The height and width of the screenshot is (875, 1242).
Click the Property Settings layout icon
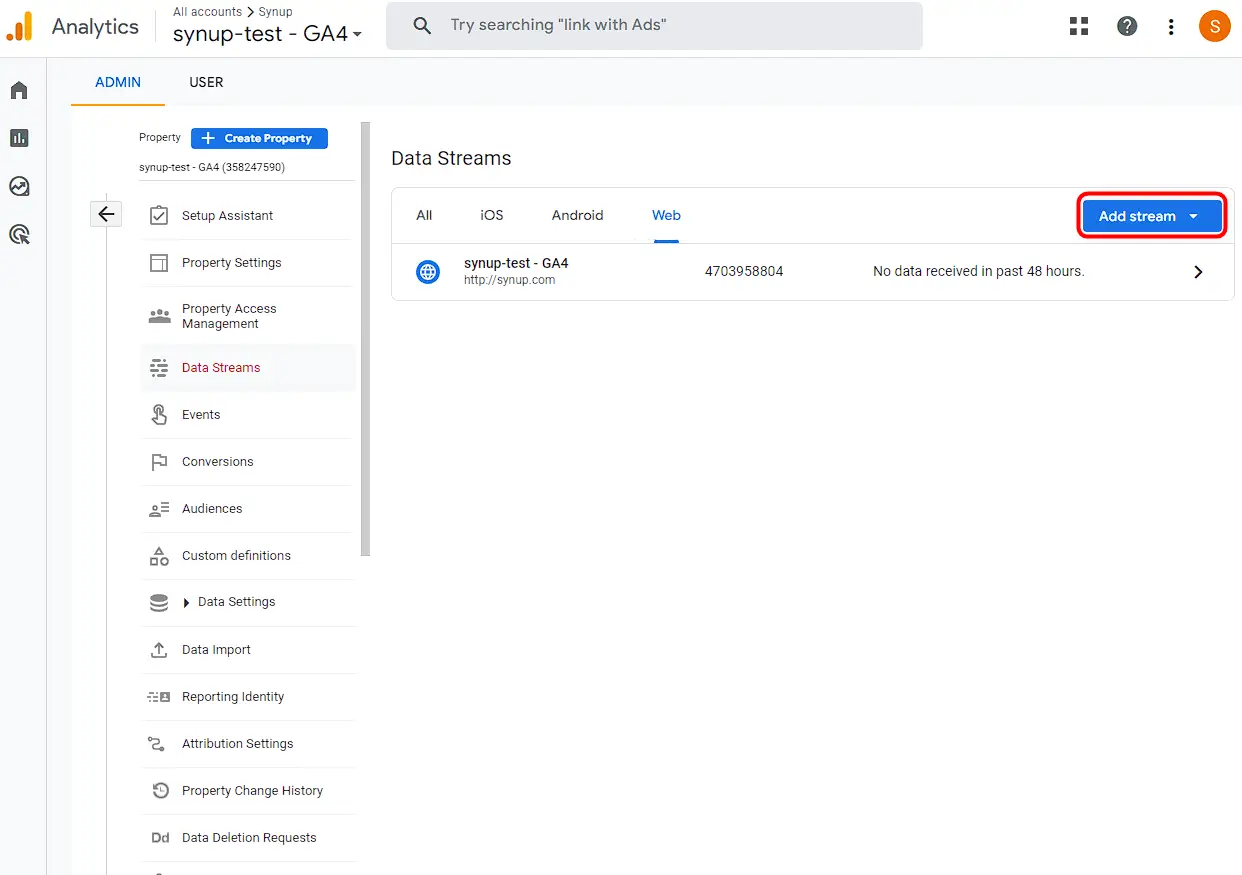pyautogui.click(x=159, y=263)
